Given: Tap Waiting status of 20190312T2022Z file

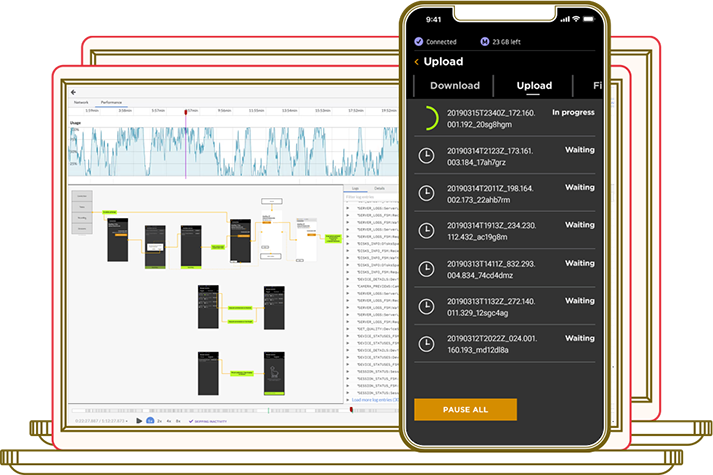Looking at the screenshot, I should (580, 338).
